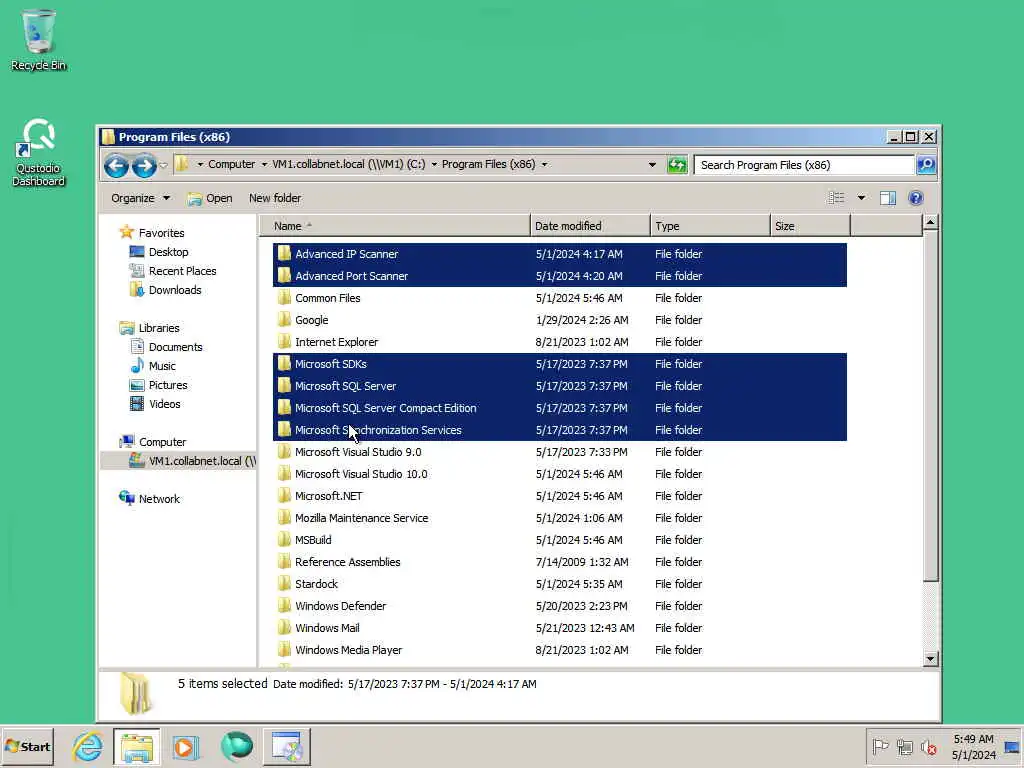Create a New folder from toolbar
The width and height of the screenshot is (1024, 768).
(275, 198)
